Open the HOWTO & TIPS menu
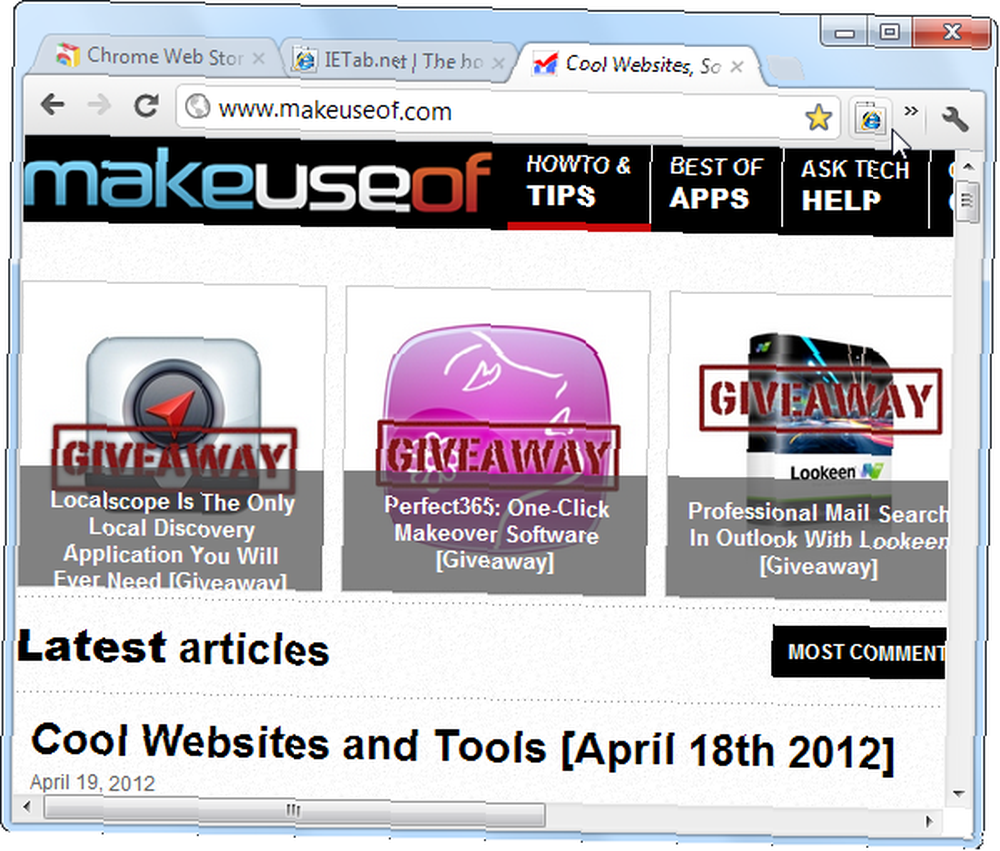 (578, 183)
